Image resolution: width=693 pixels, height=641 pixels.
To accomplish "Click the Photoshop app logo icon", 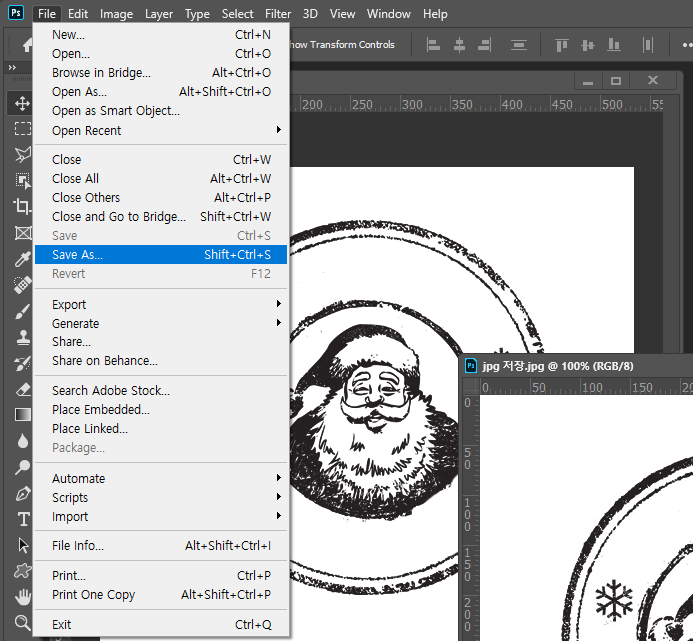I will (x=16, y=13).
